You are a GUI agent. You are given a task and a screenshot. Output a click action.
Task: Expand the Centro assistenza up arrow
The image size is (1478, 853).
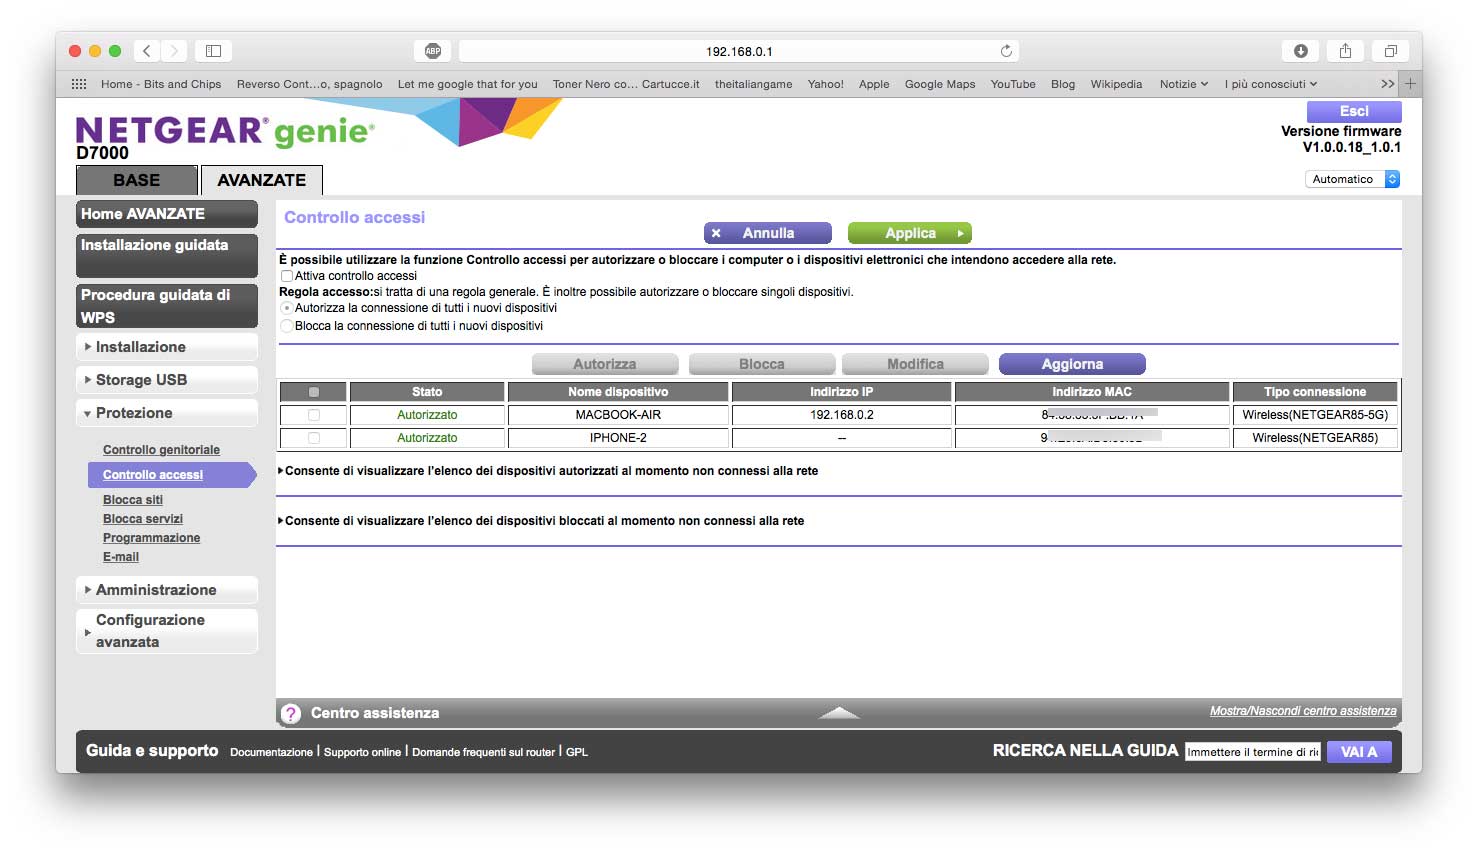839,712
